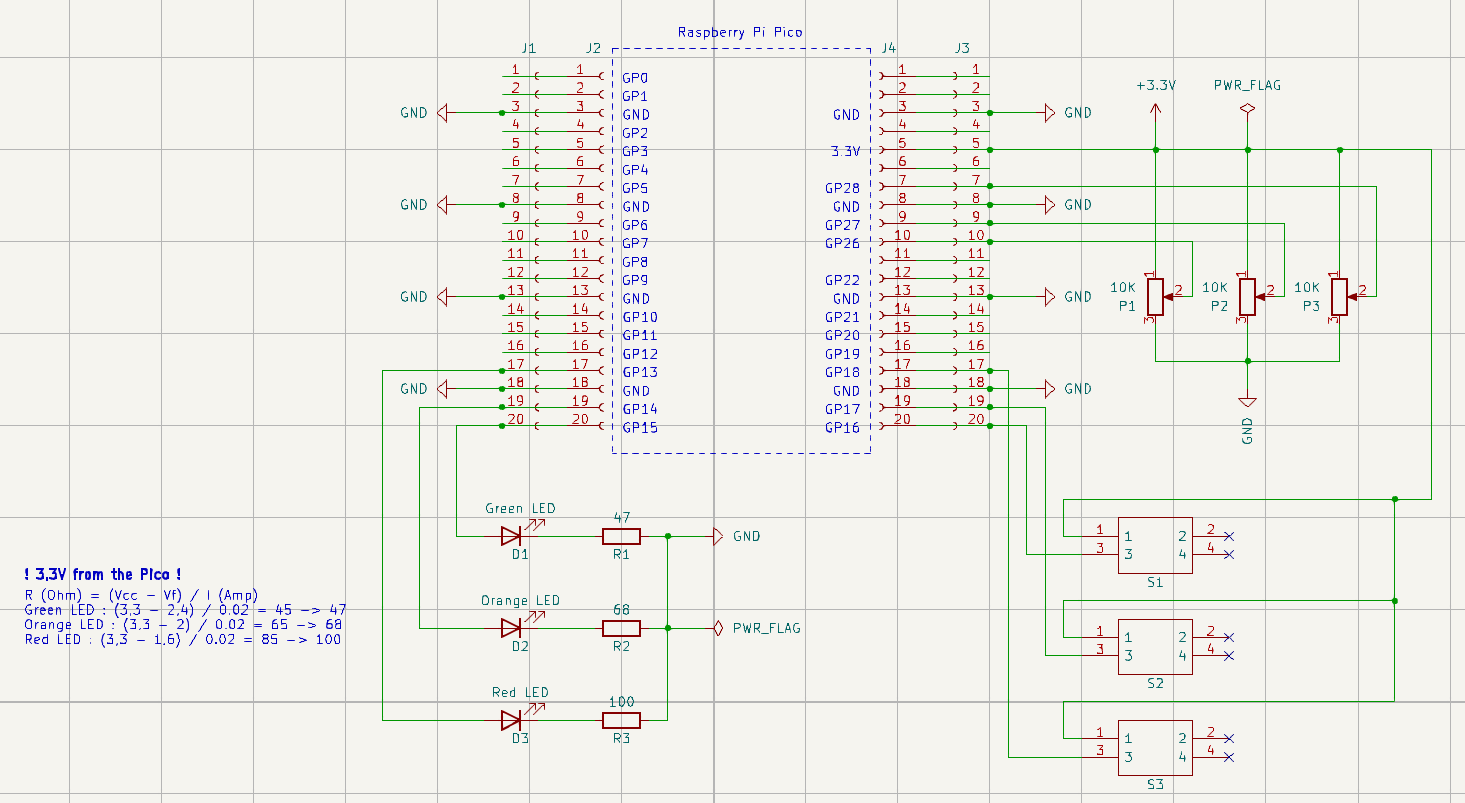Click the R3 resistor symbol
The width and height of the screenshot is (1465, 803).
tap(621, 720)
